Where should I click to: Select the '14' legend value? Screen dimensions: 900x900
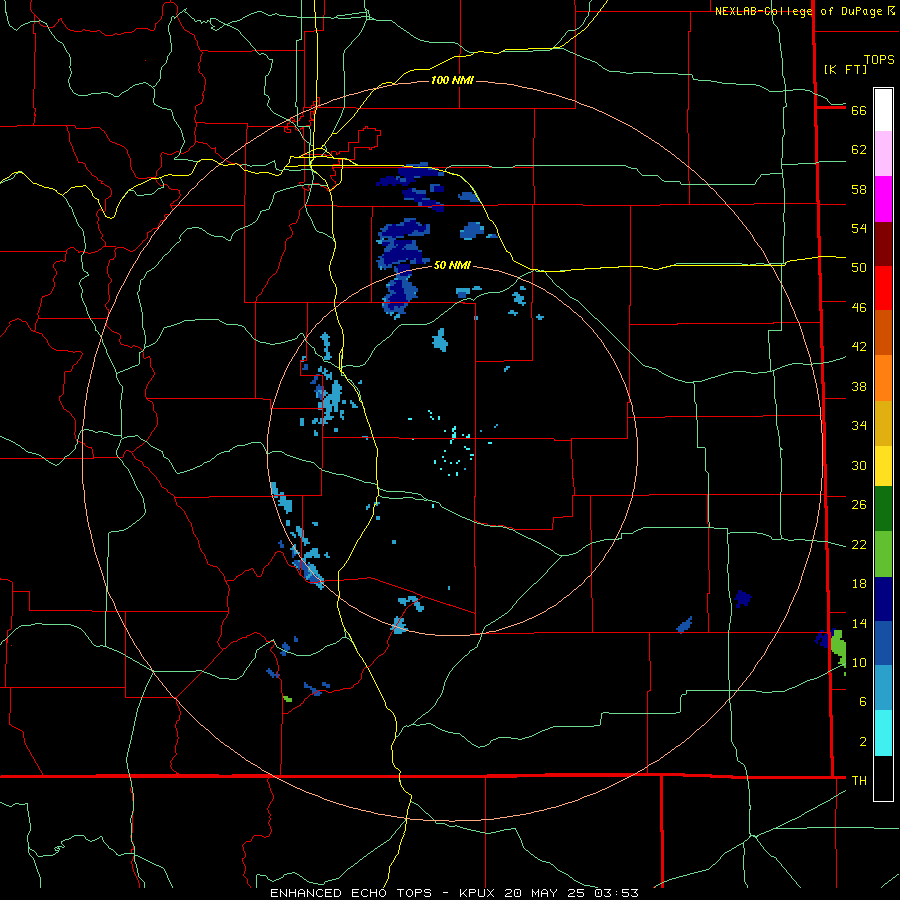click(859, 623)
